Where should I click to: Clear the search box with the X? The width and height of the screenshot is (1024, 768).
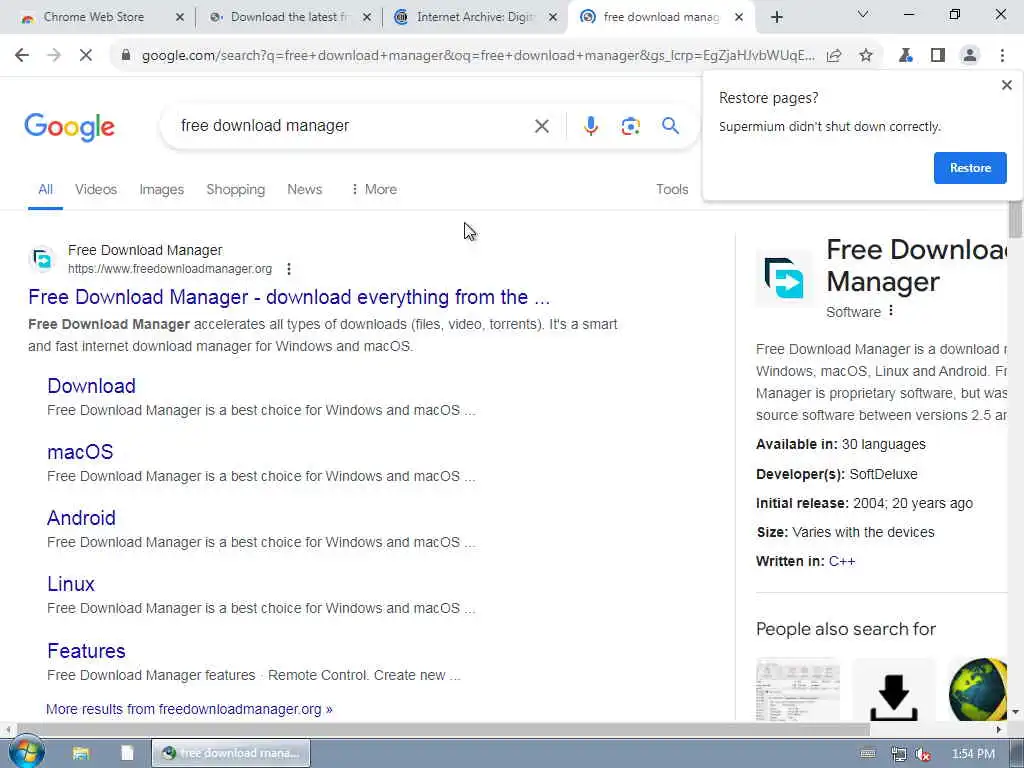click(541, 126)
